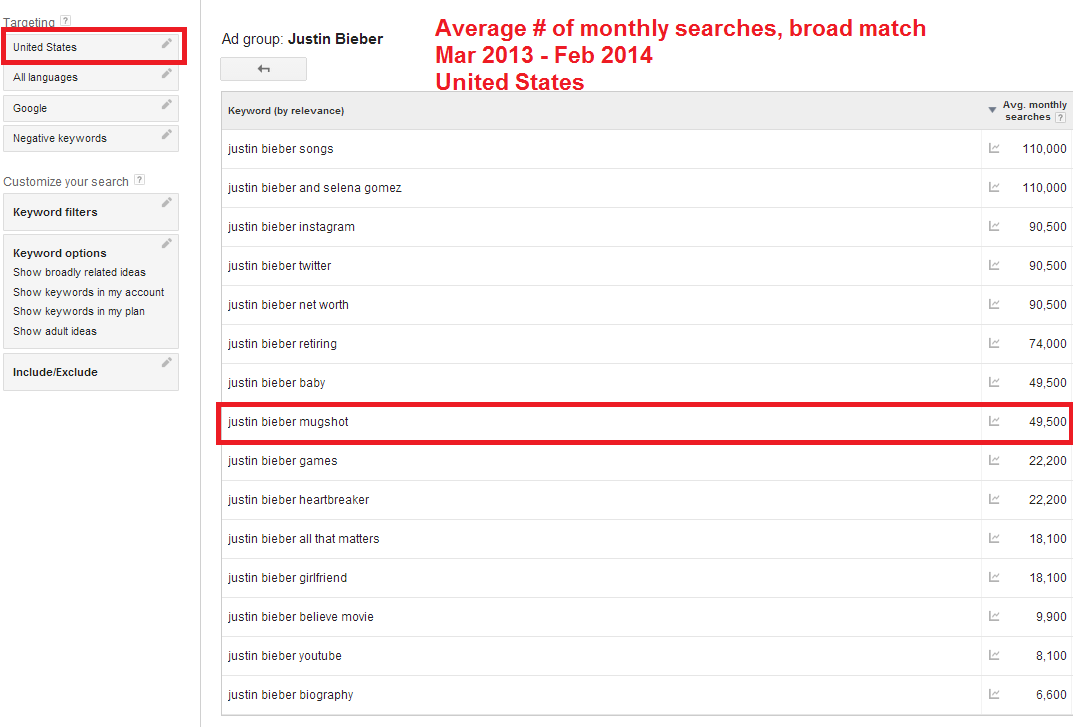Sort by Avg. monthly searches arrow
Viewport: 1073px width, 727px height.
[992, 110]
